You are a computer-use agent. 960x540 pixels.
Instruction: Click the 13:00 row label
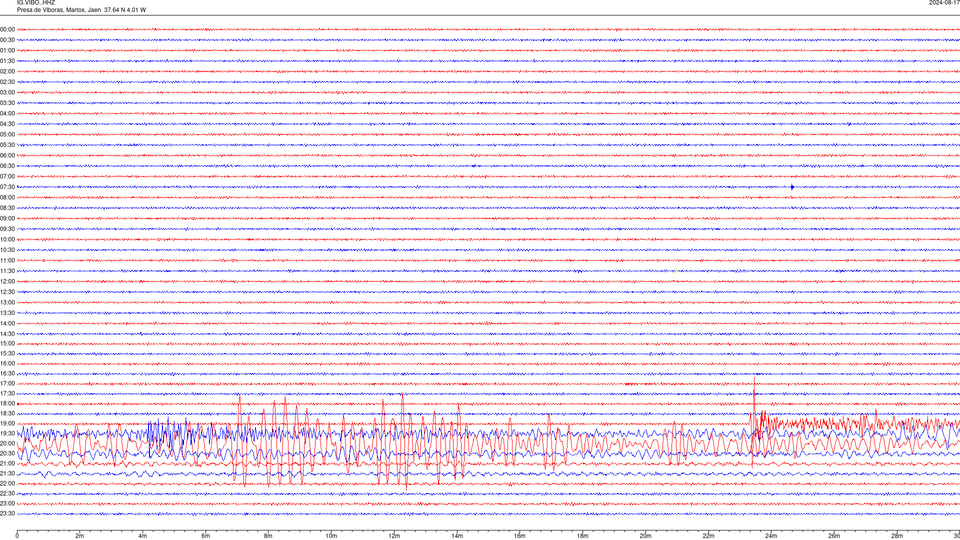(7, 302)
